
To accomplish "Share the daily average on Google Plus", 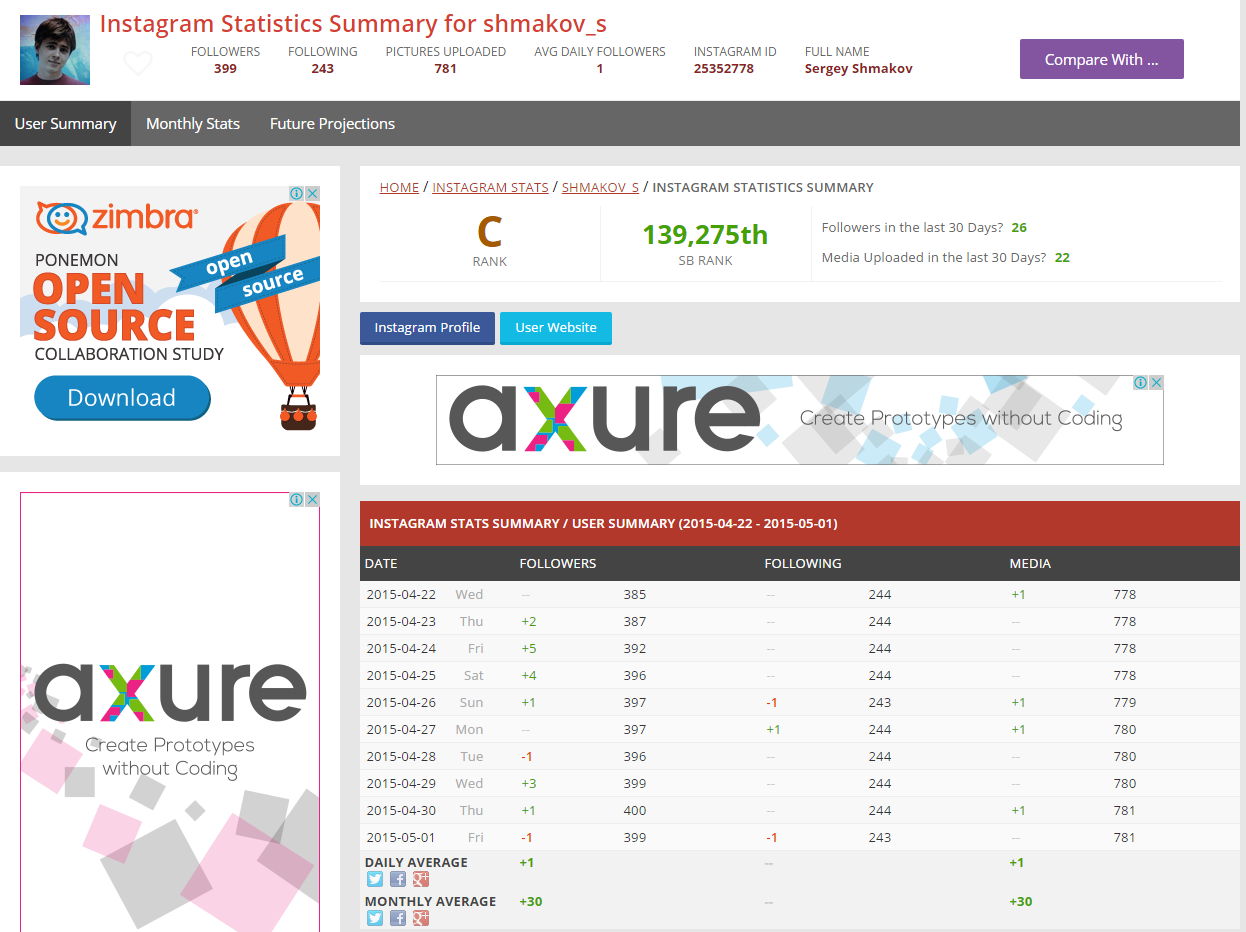I will tap(421, 879).
